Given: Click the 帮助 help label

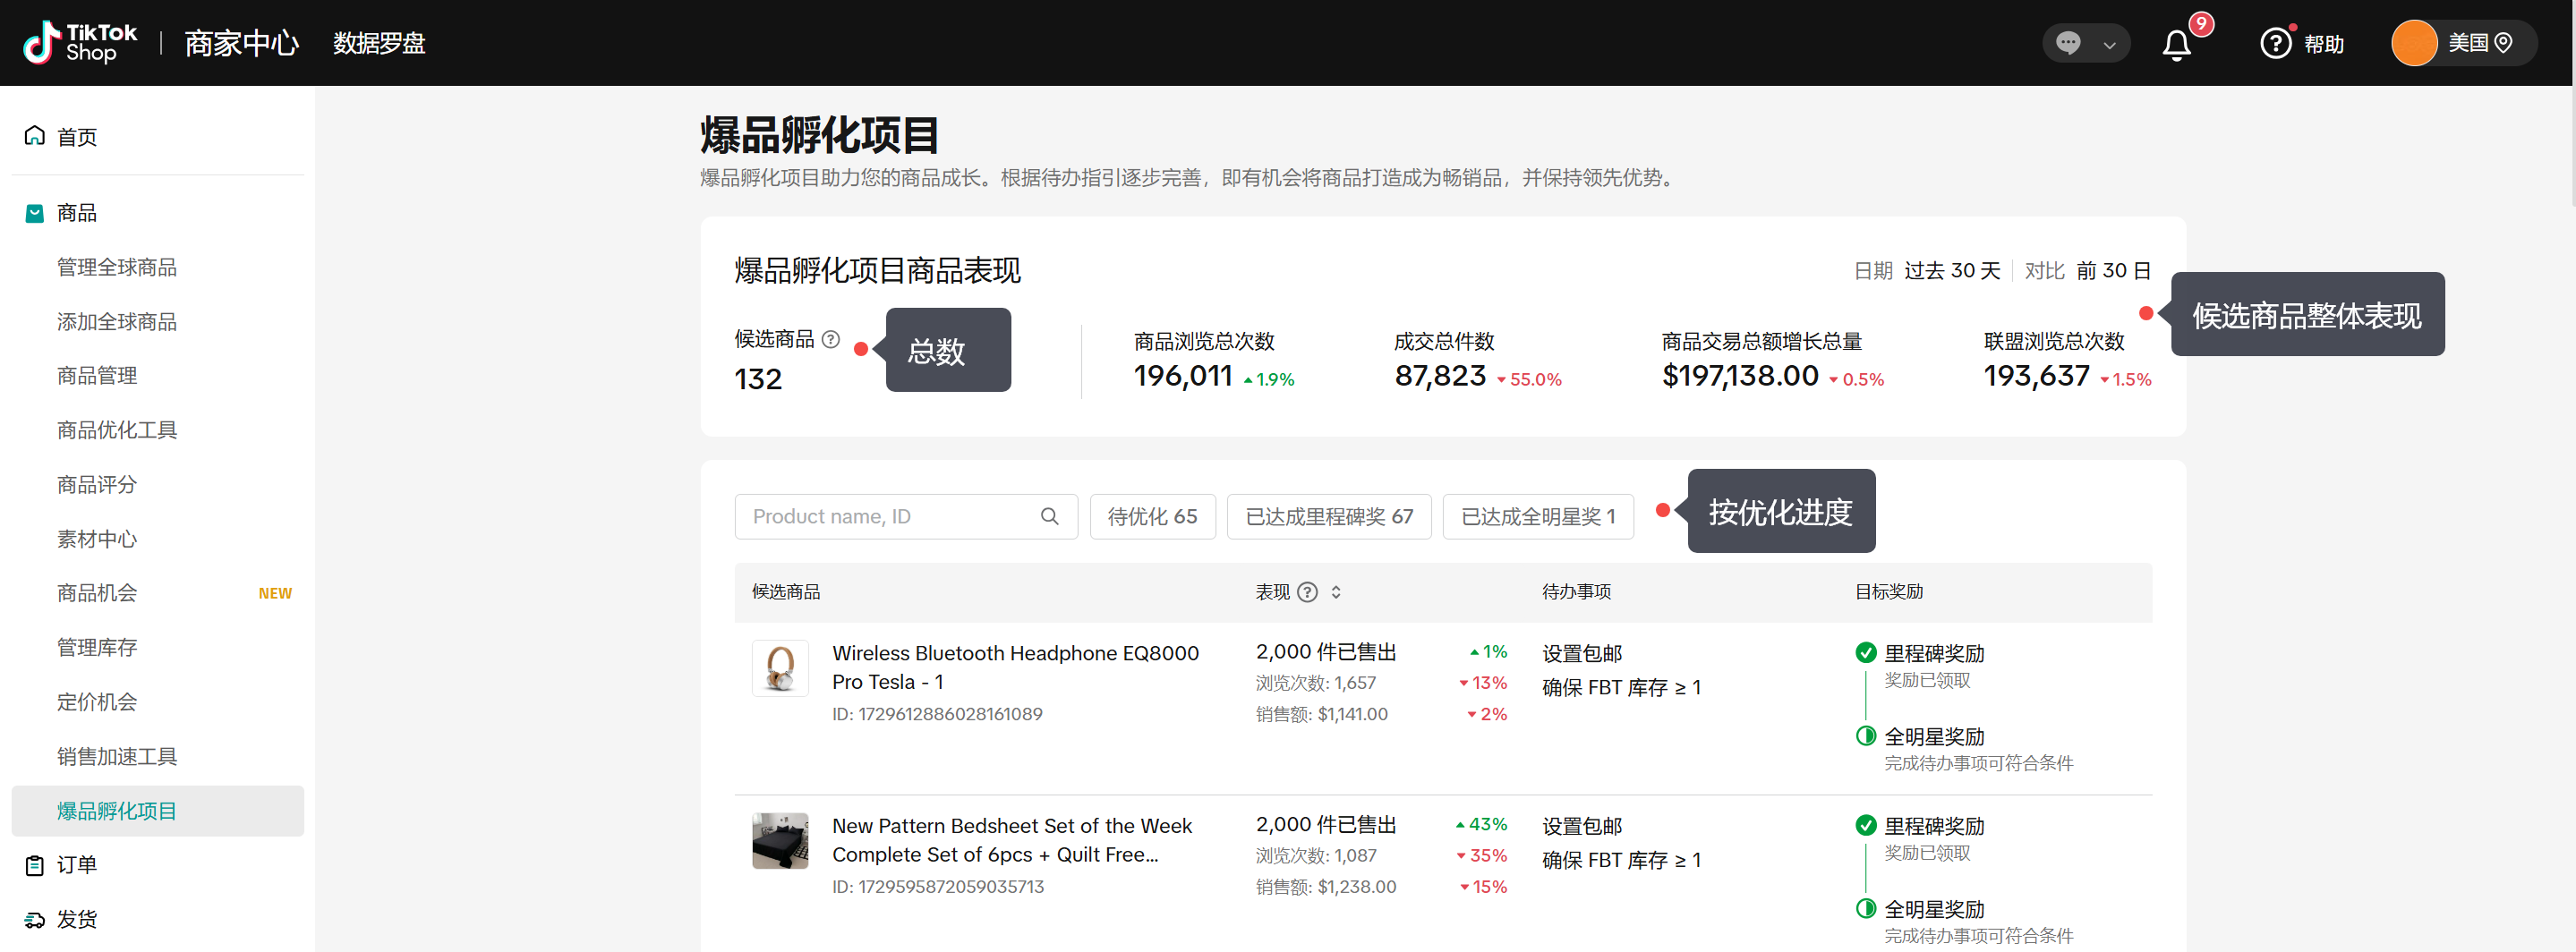Looking at the screenshot, I should pyautogui.click(x=2323, y=44).
